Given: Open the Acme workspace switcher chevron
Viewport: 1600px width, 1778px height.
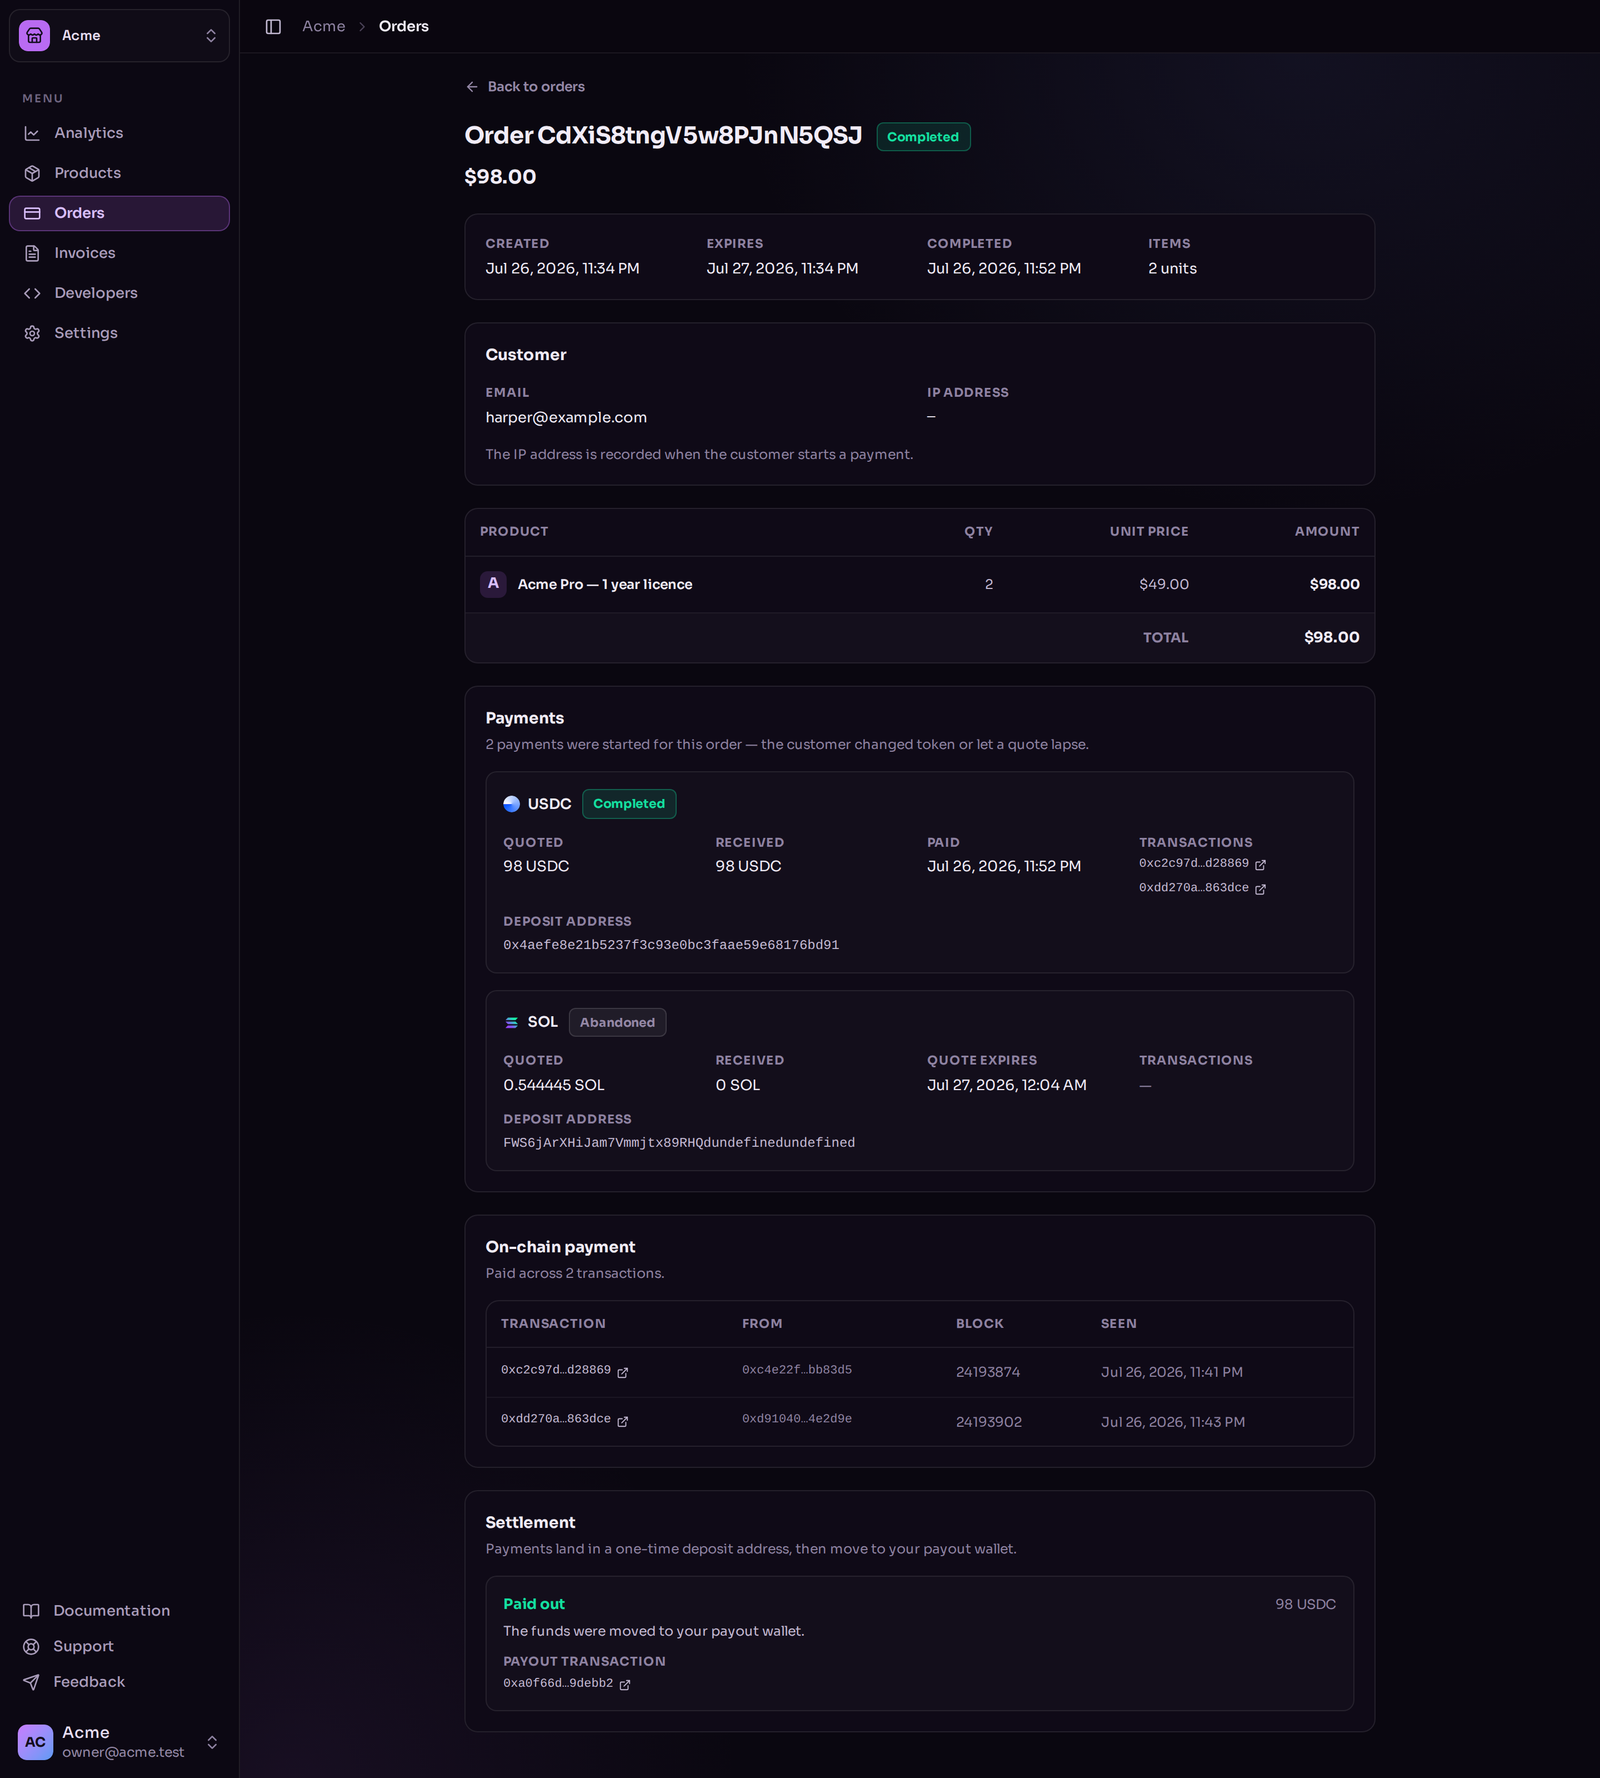Looking at the screenshot, I should (211, 35).
